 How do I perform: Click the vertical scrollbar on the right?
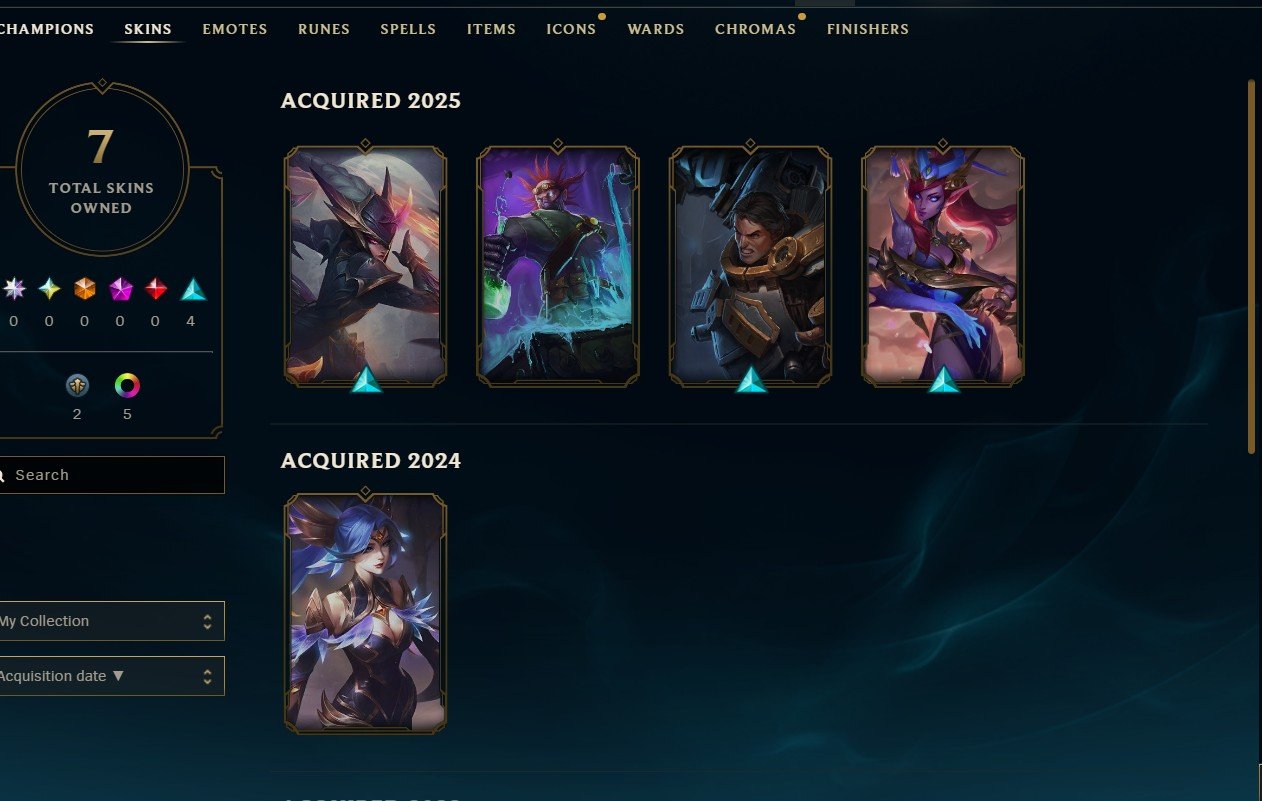pos(1251,266)
